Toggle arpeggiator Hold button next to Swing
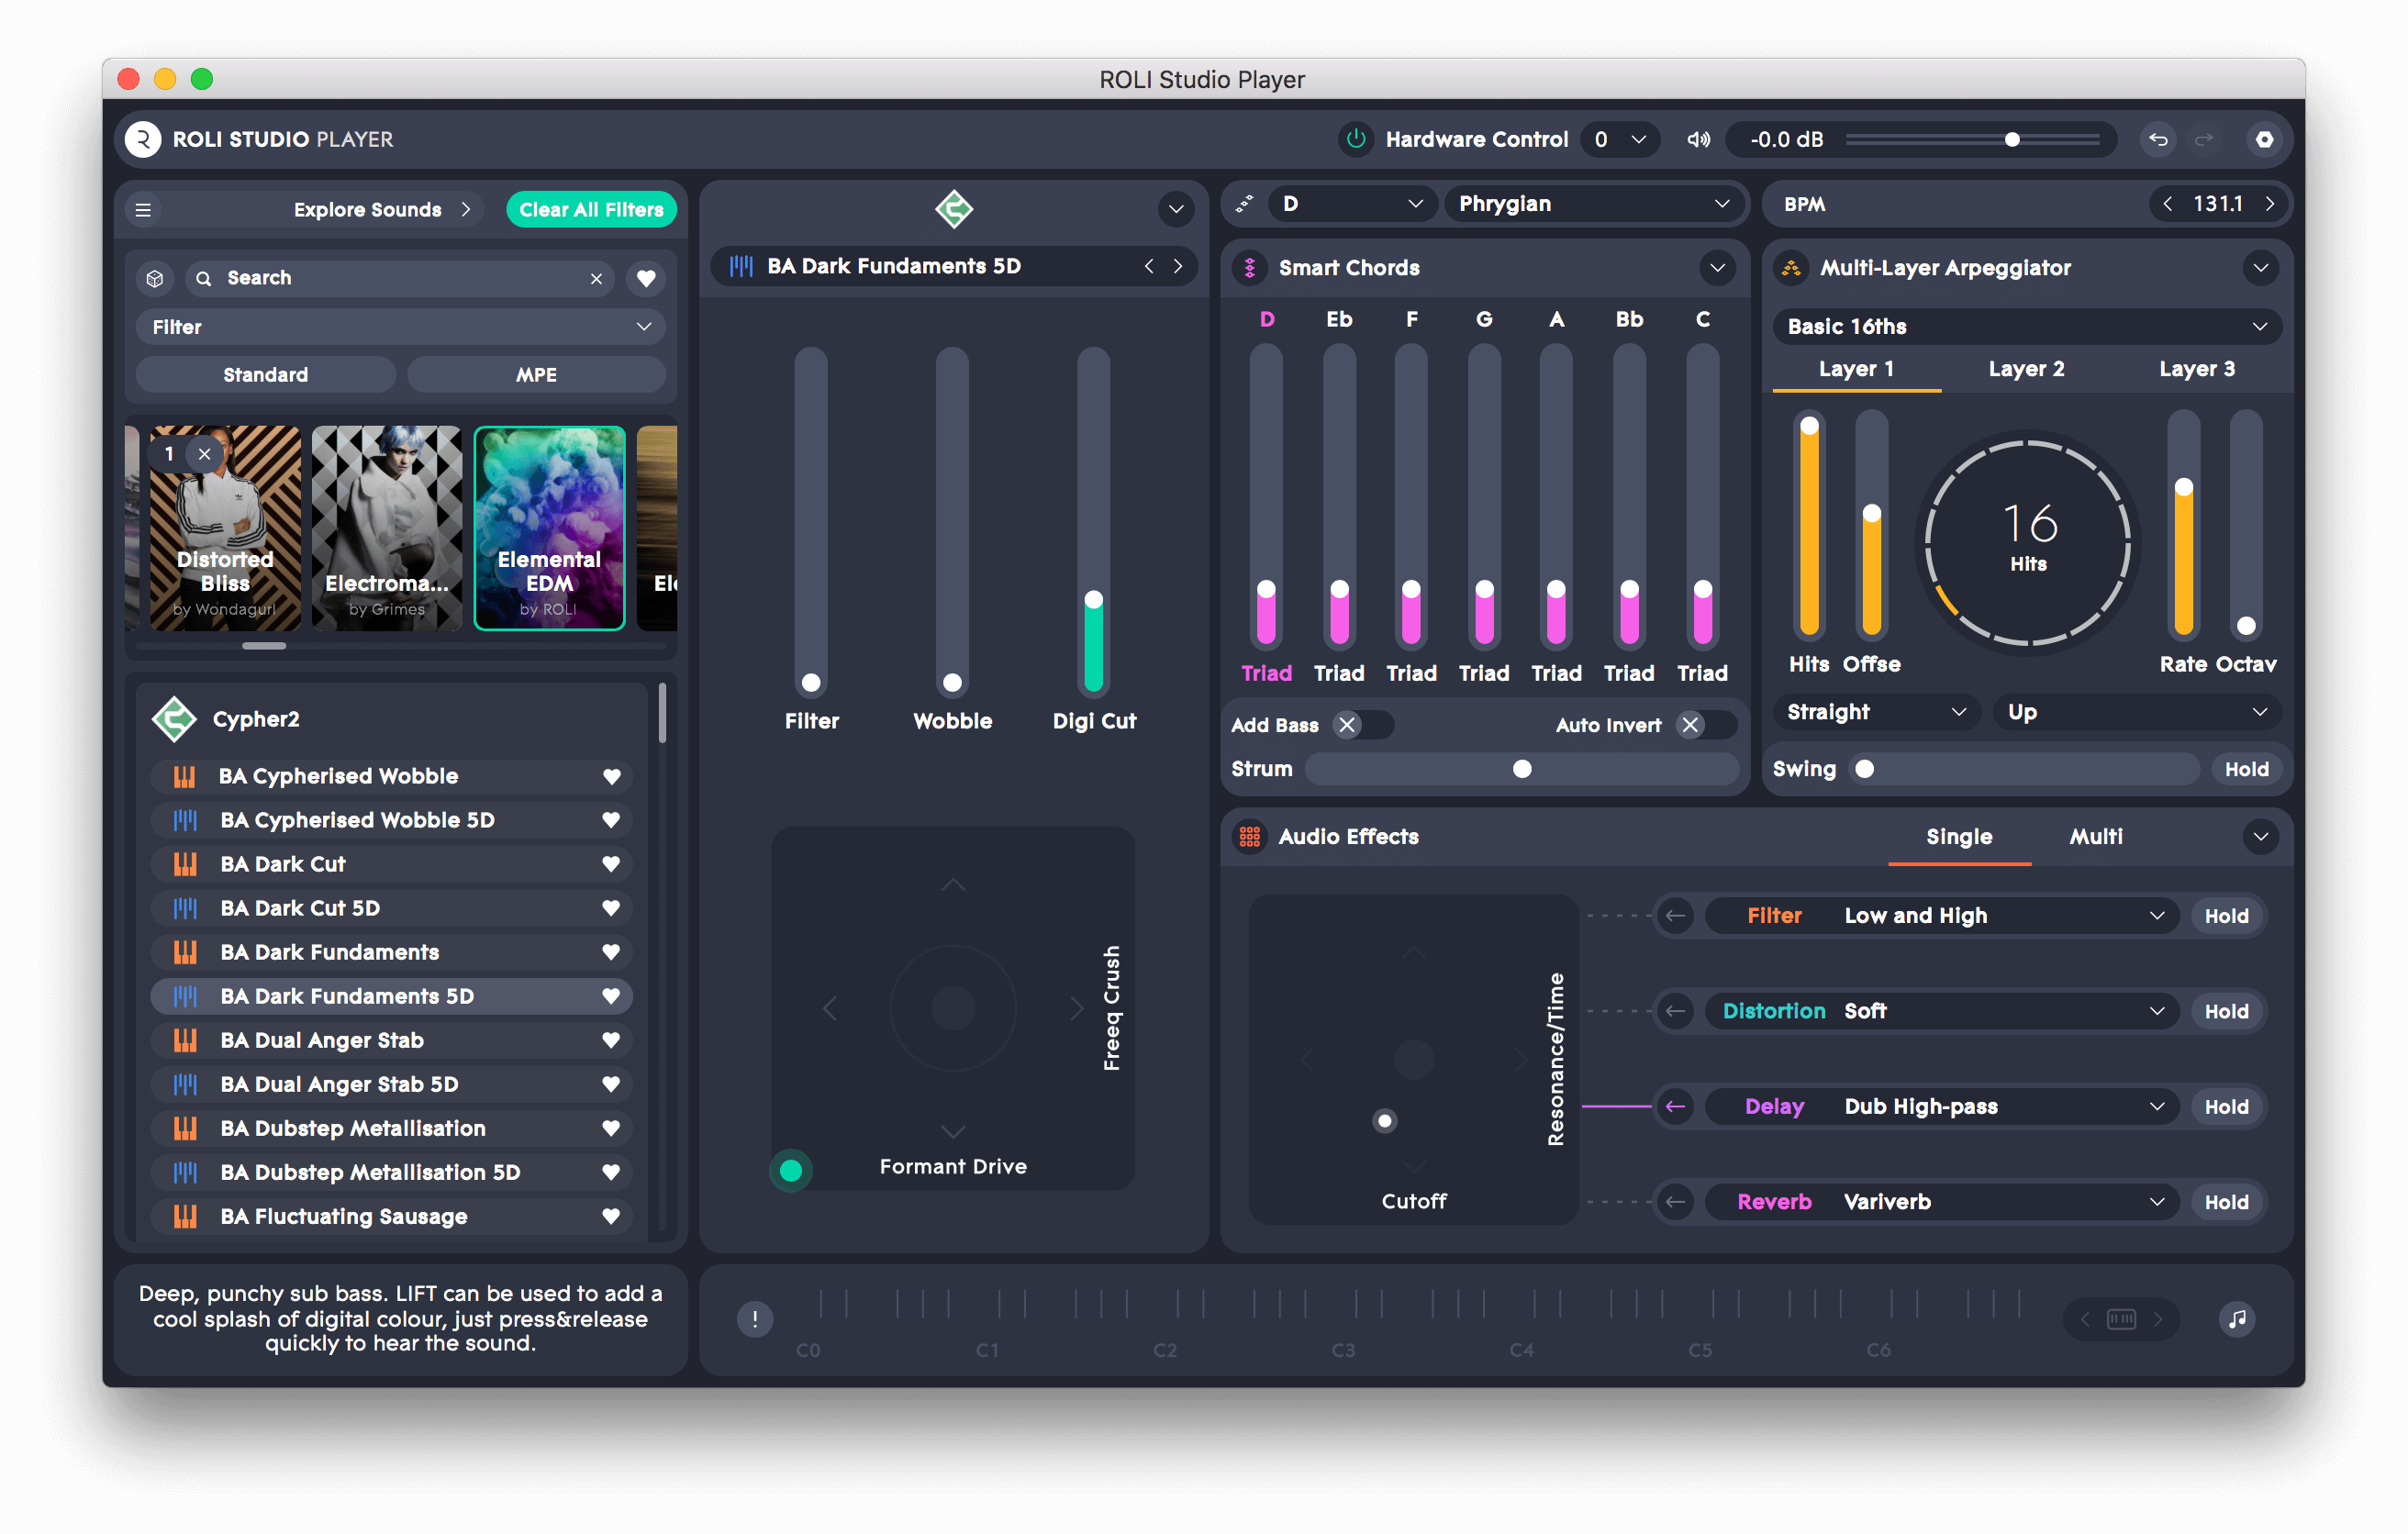The image size is (2408, 1534). pos(2246,769)
